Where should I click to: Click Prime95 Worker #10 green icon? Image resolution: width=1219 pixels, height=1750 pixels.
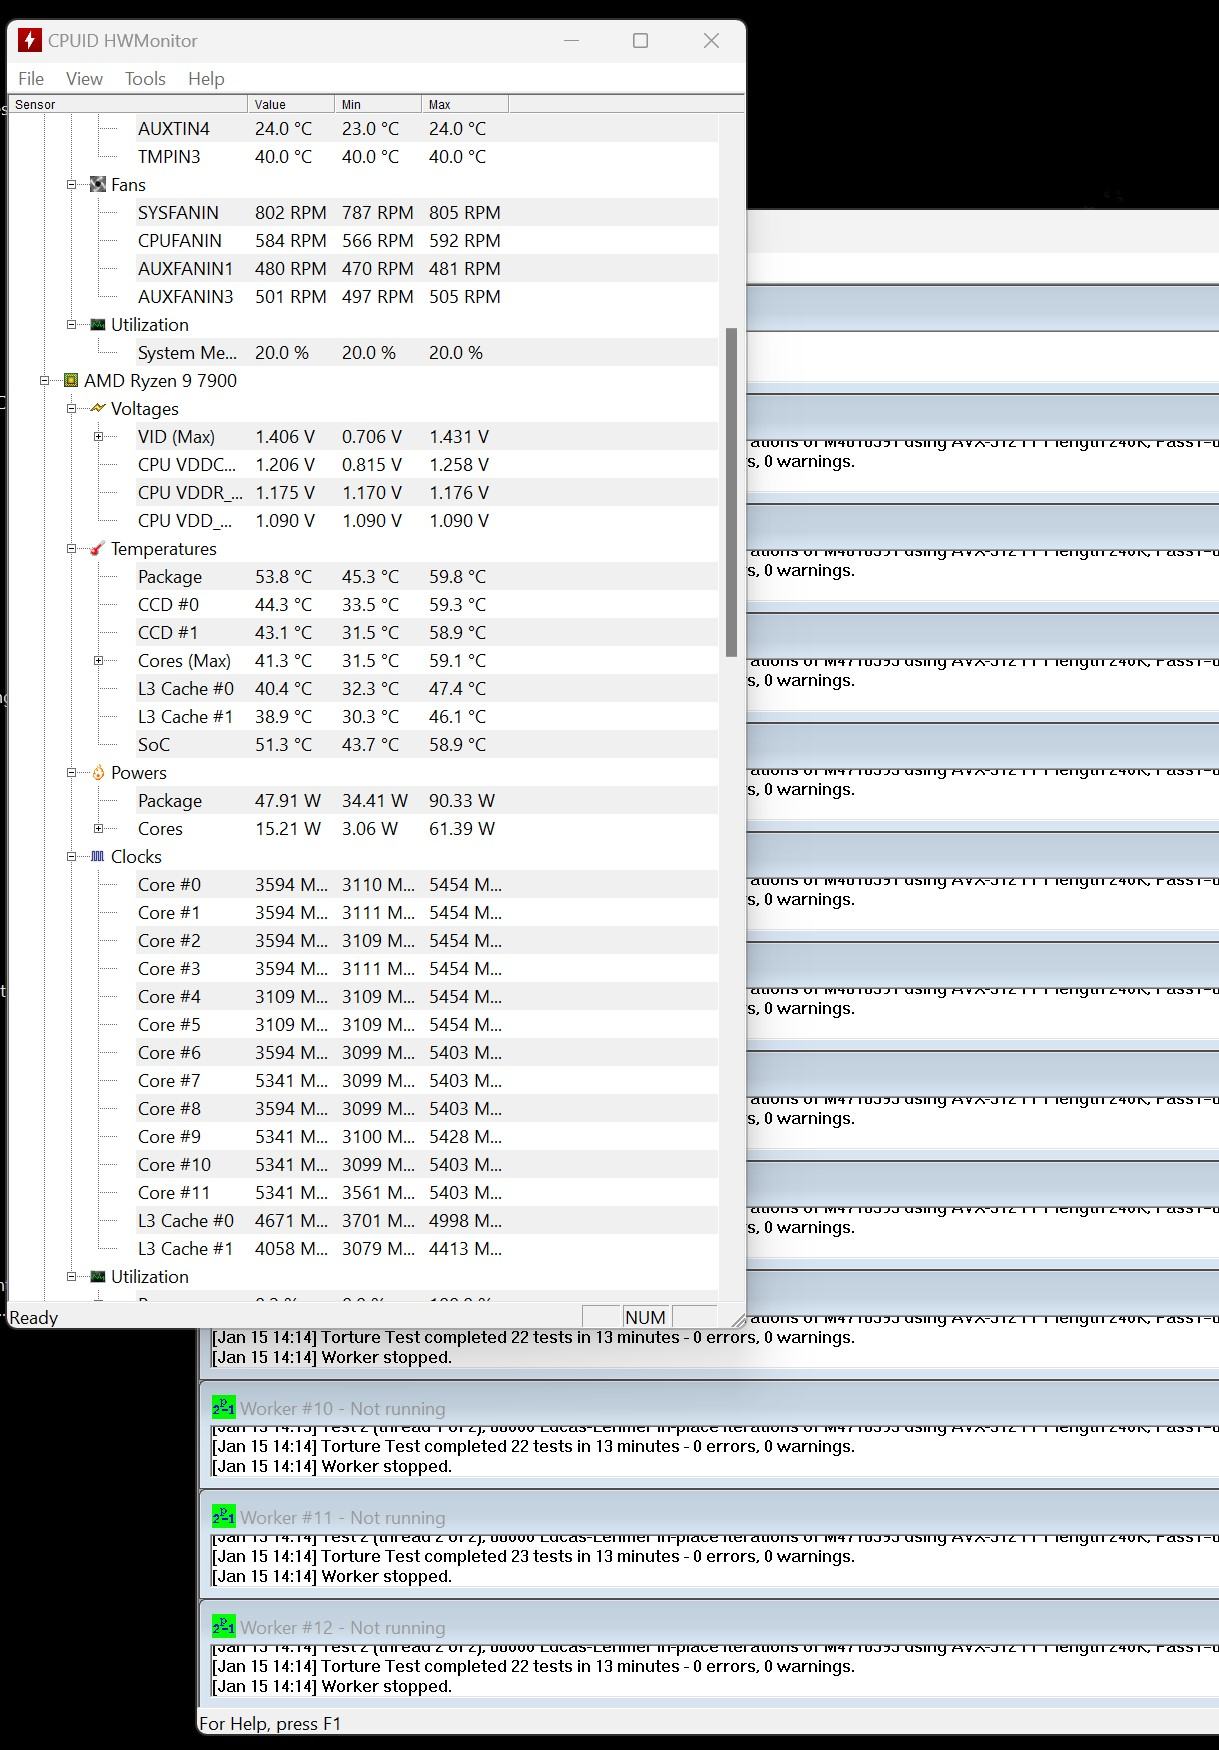pos(224,1408)
